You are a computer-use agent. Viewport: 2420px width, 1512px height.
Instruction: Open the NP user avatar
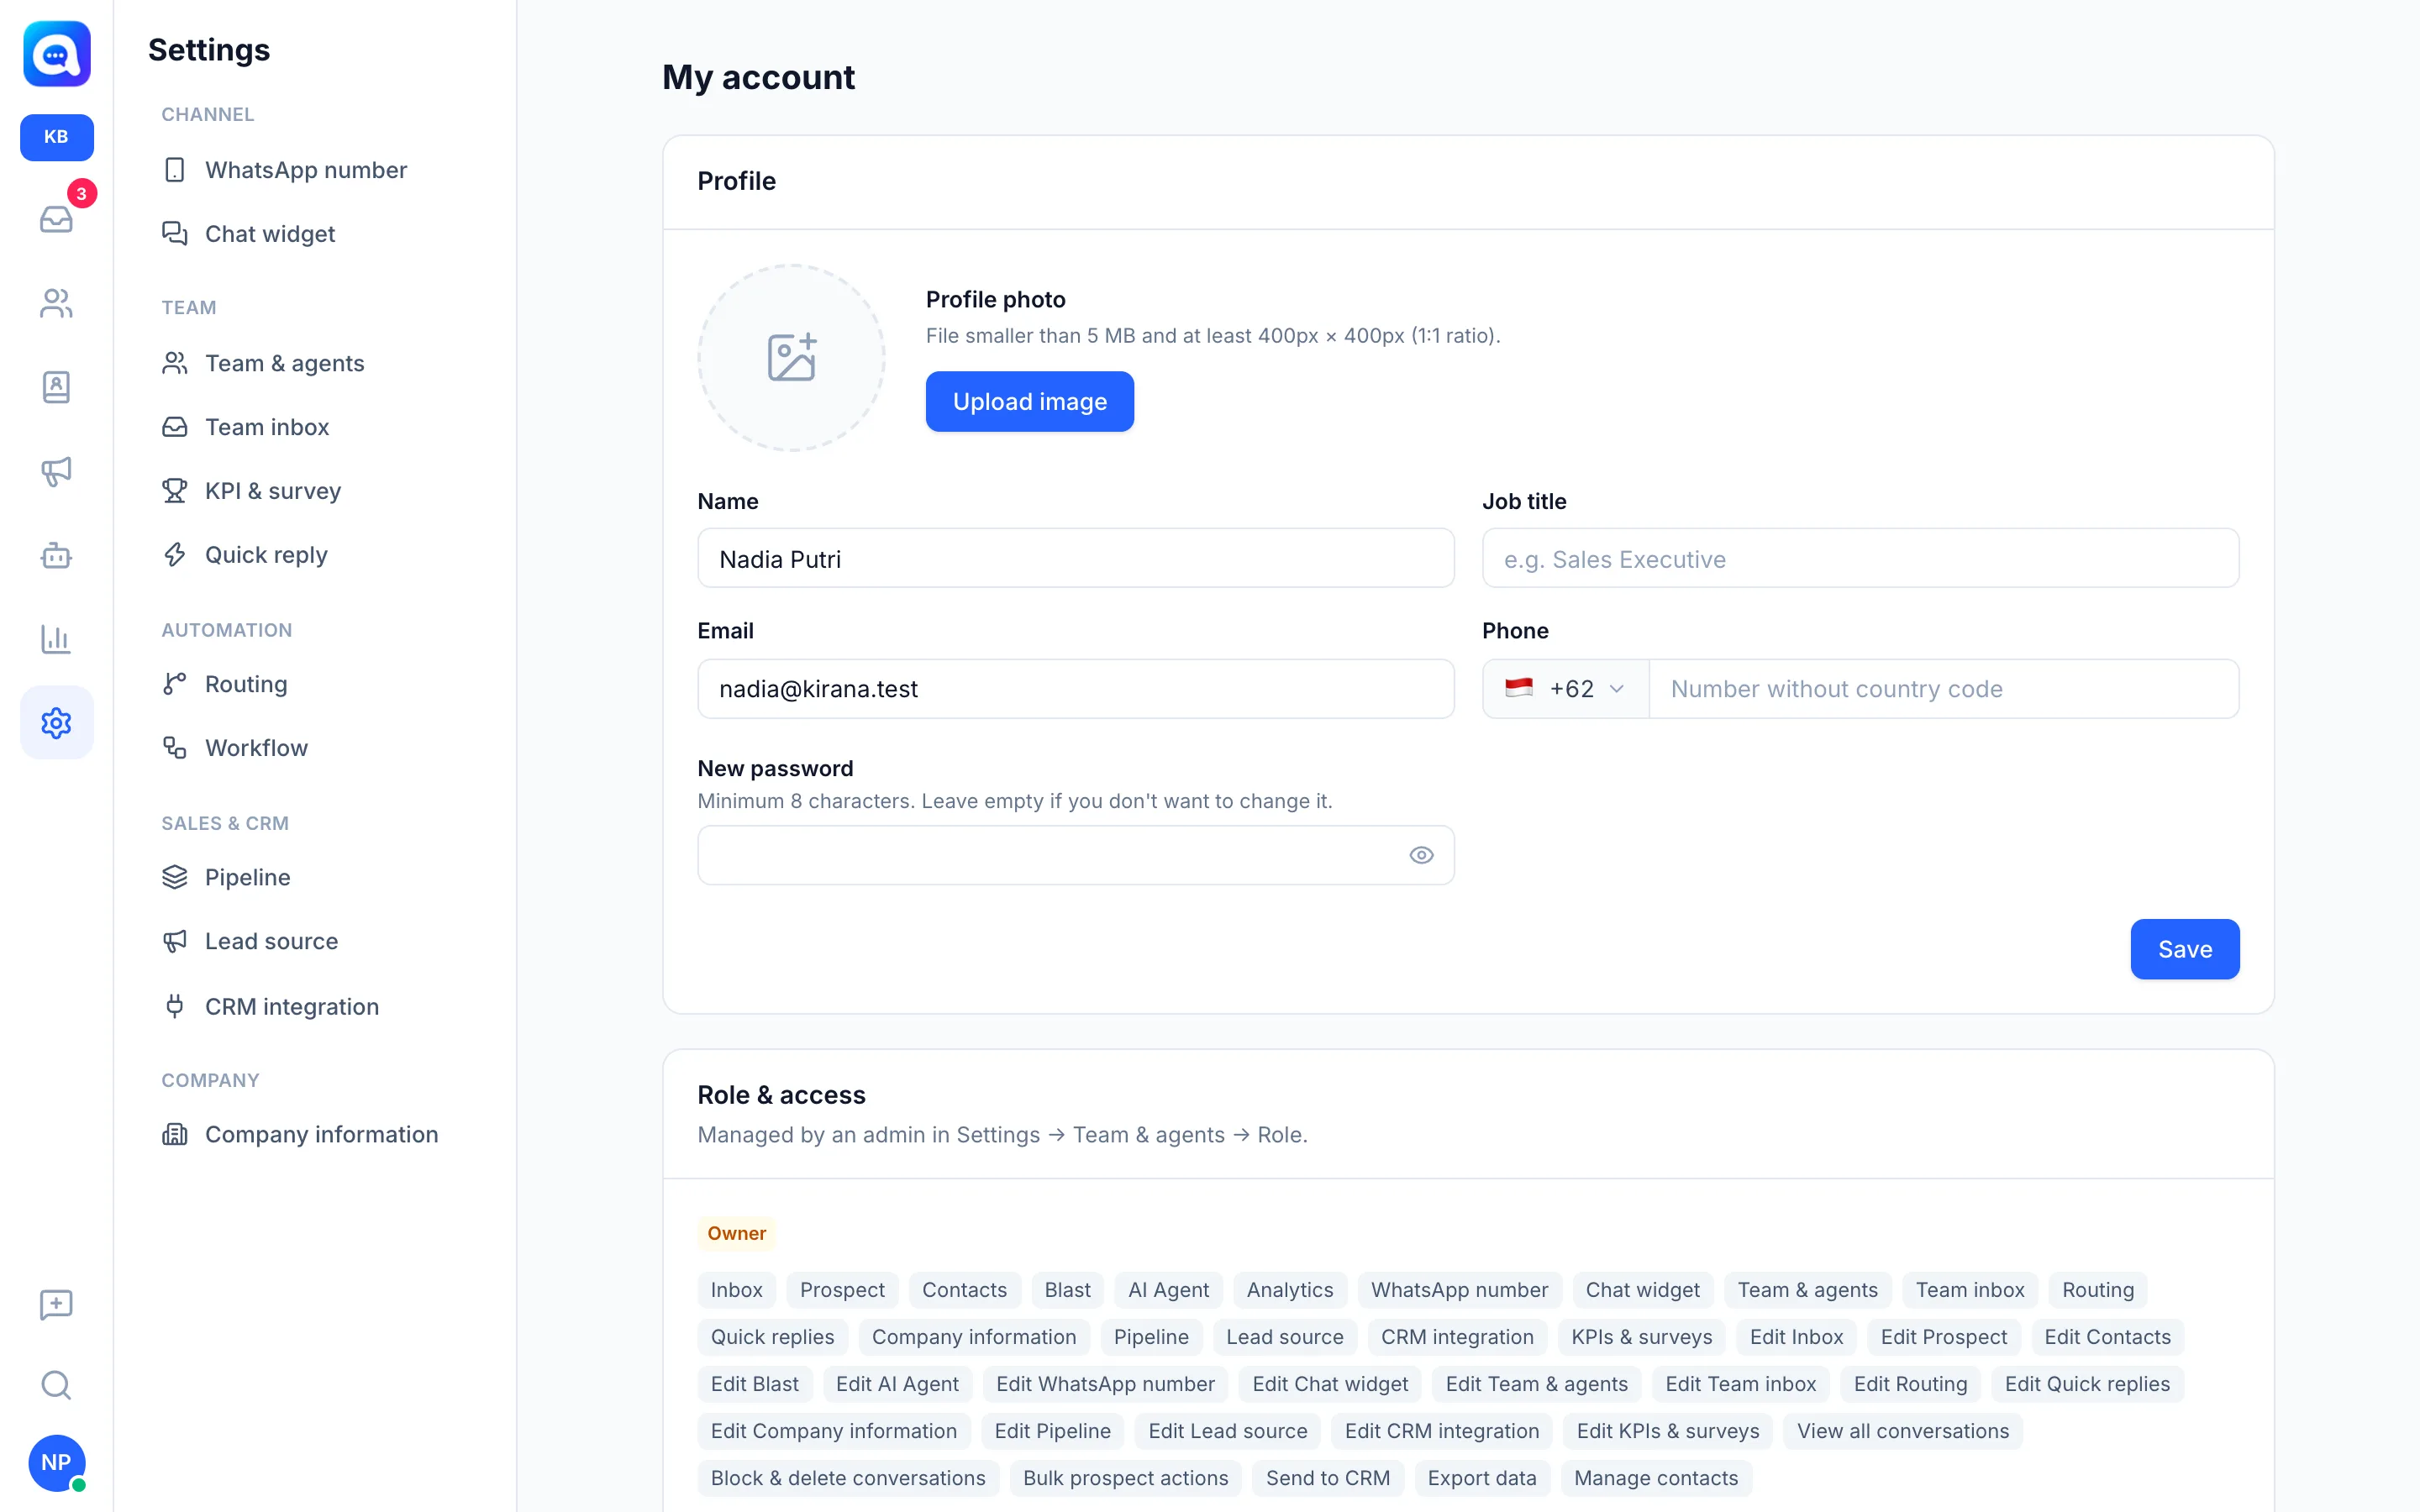pos(56,1462)
